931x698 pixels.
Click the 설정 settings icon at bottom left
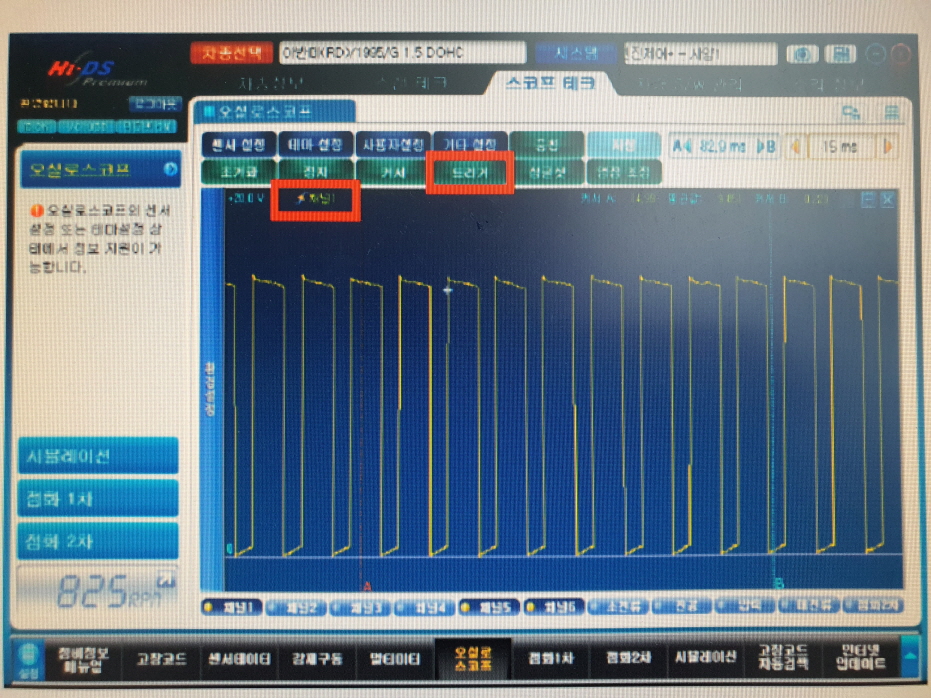(x=28, y=660)
